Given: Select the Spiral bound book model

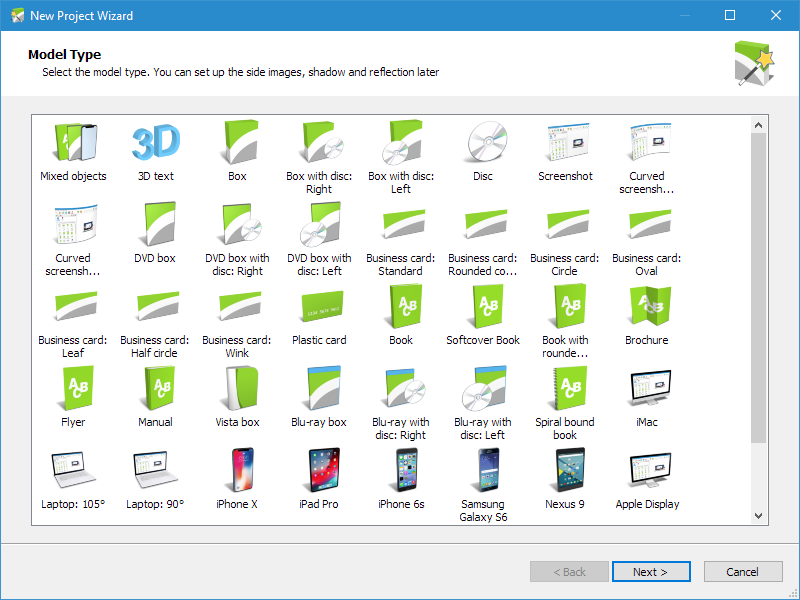Looking at the screenshot, I should pyautogui.click(x=565, y=404).
